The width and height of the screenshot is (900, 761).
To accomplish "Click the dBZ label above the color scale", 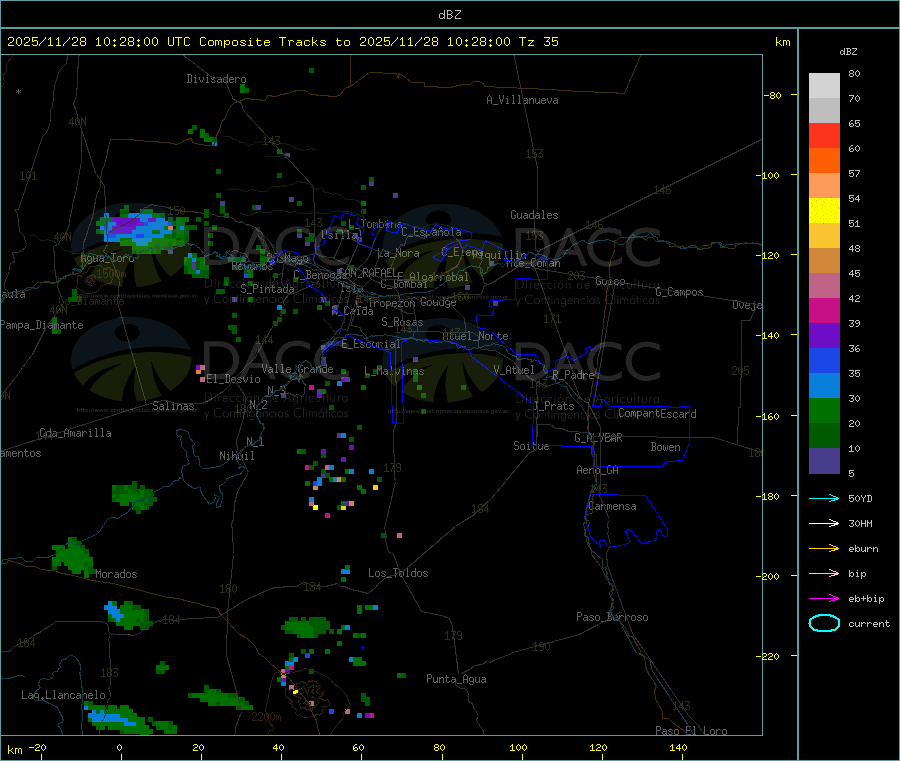I will [848, 52].
